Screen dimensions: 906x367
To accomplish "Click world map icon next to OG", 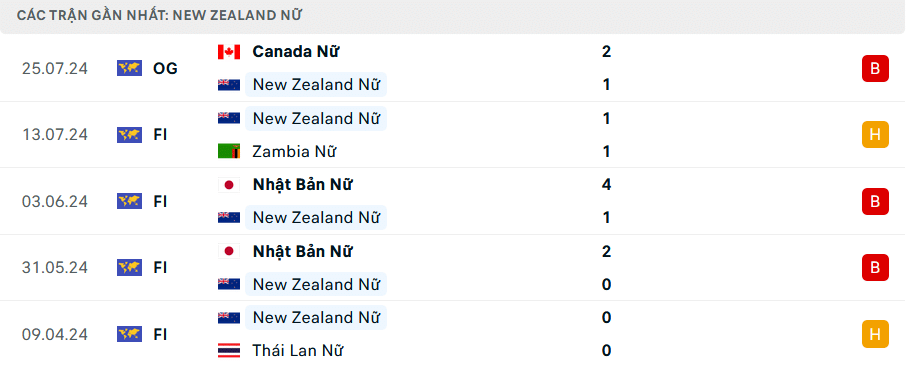I will (x=129, y=69).
